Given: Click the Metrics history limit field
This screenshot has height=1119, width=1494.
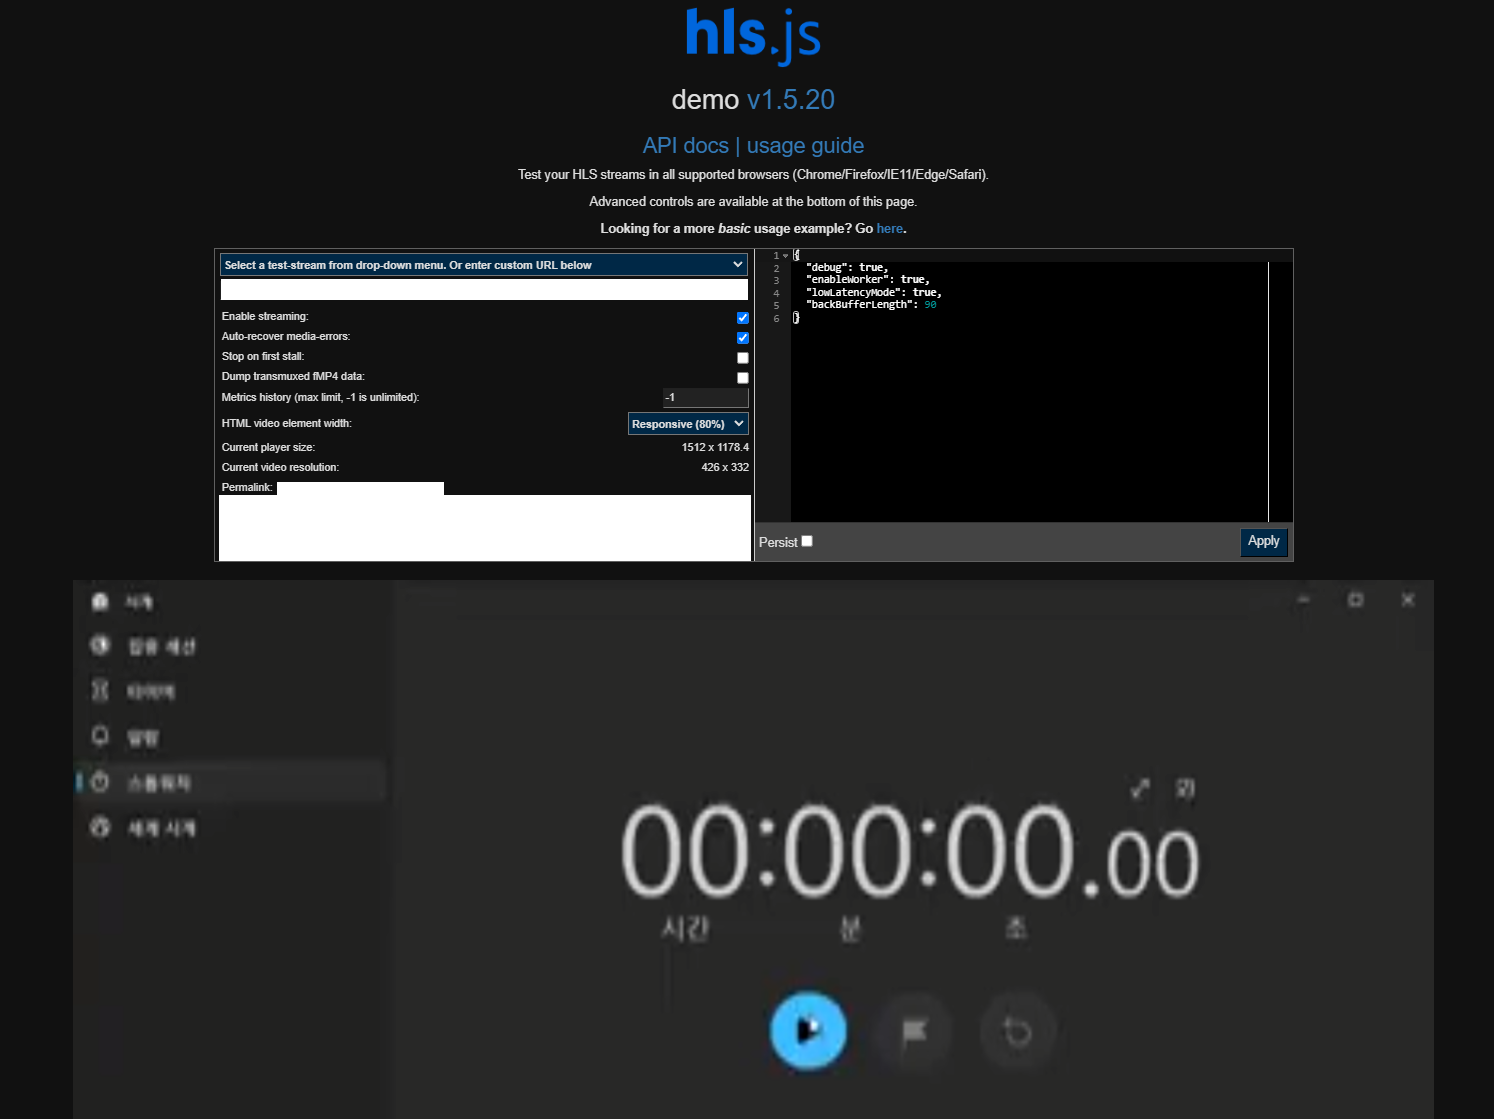Looking at the screenshot, I should (706, 398).
